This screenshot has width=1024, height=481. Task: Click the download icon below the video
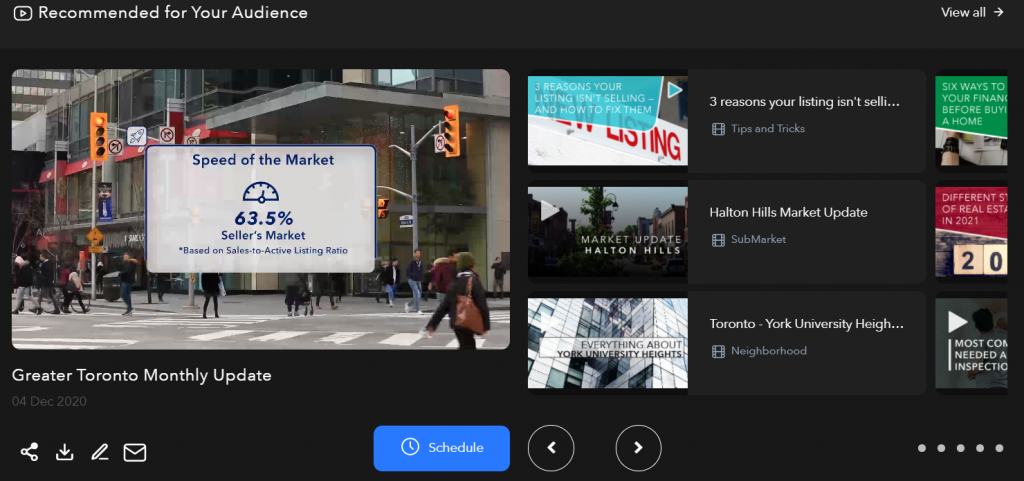tap(65, 452)
